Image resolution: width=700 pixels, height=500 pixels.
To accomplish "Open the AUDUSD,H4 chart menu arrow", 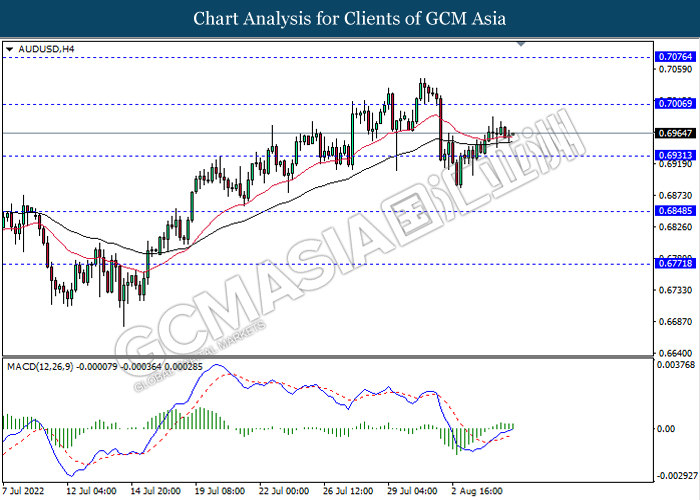I will [x=9, y=50].
